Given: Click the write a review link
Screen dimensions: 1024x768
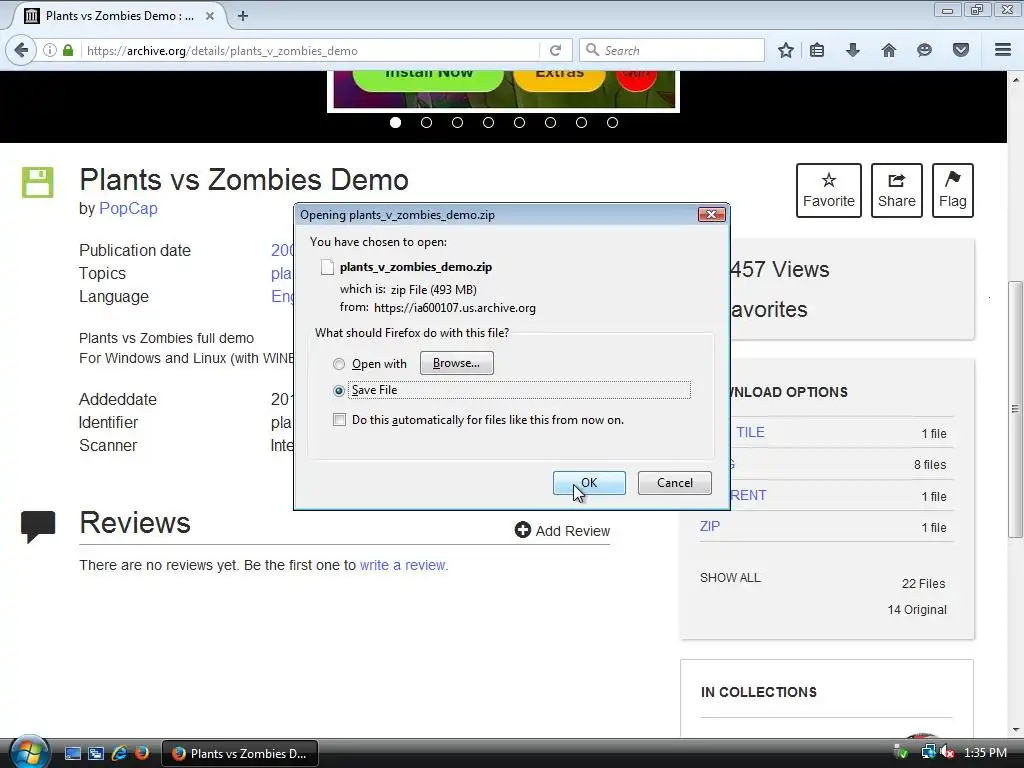Looking at the screenshot, I should [x=404, y=565].
